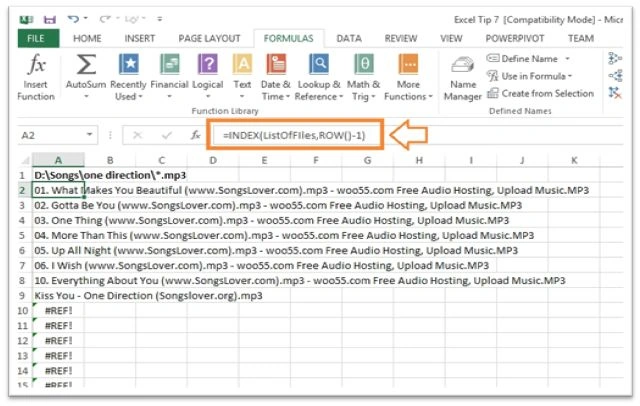
Task: Click the Remove Arrows icon
Action: coord(615,93)
